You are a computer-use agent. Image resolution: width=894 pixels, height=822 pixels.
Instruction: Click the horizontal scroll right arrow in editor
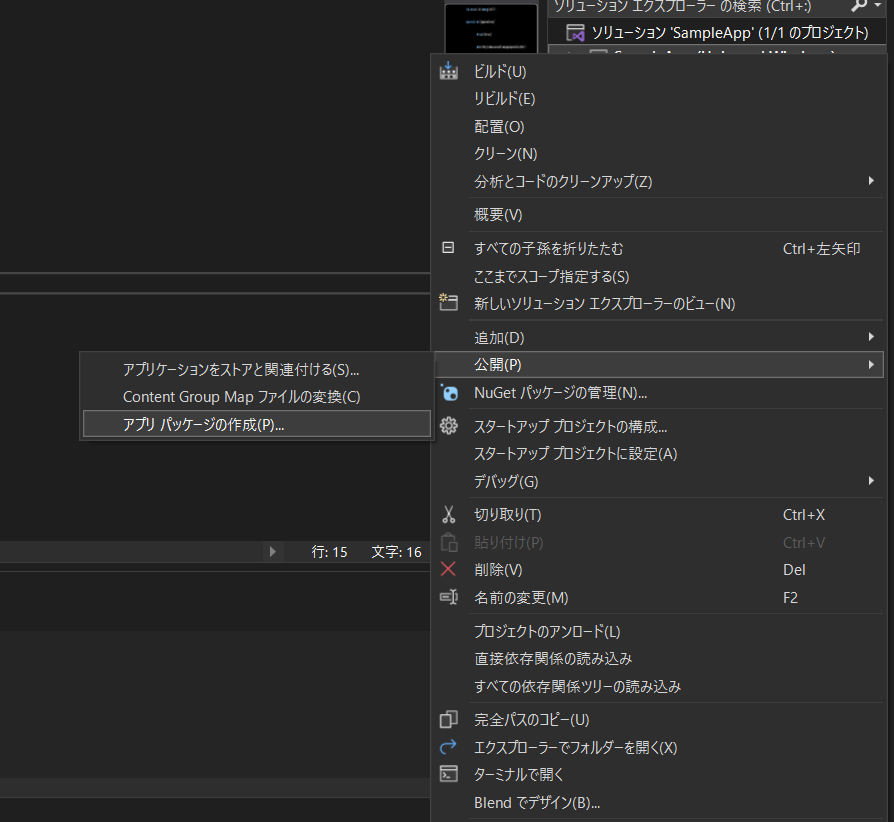coord(273,551)
